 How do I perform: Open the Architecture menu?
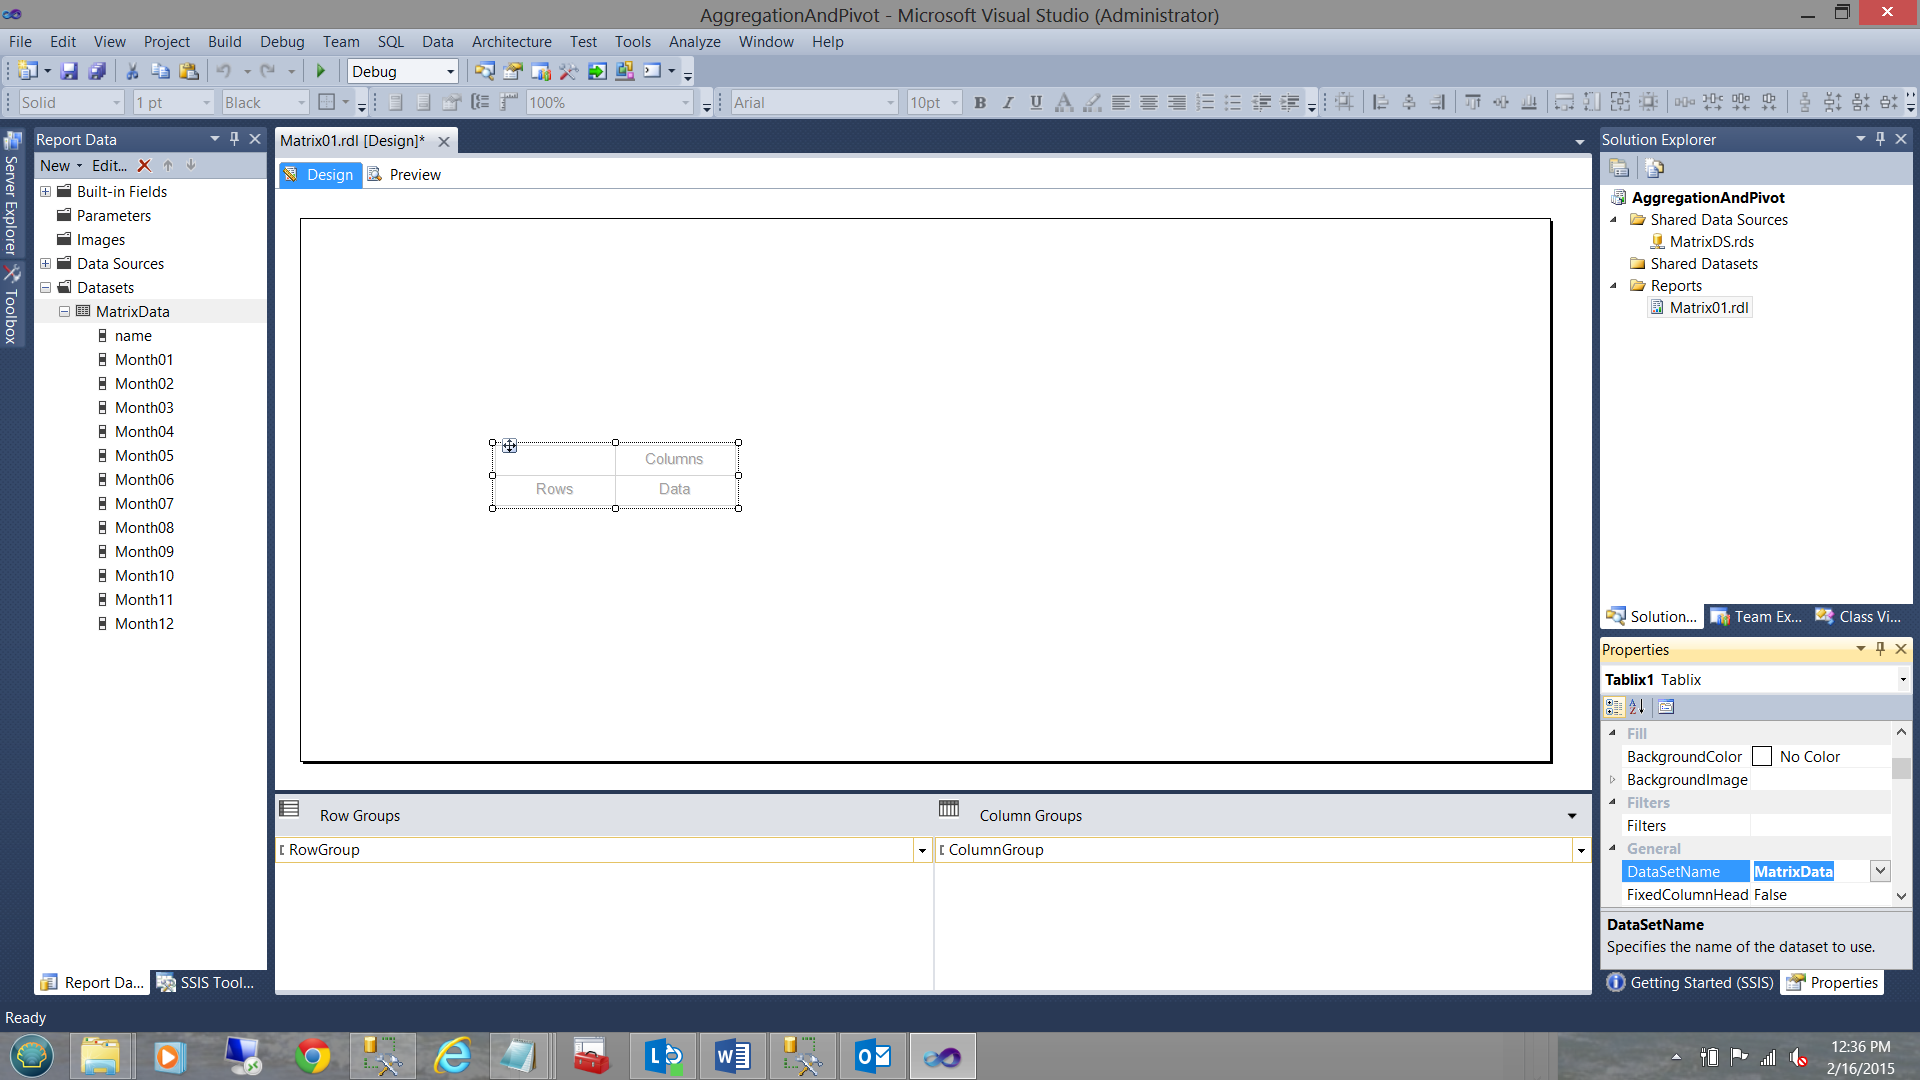511,42
